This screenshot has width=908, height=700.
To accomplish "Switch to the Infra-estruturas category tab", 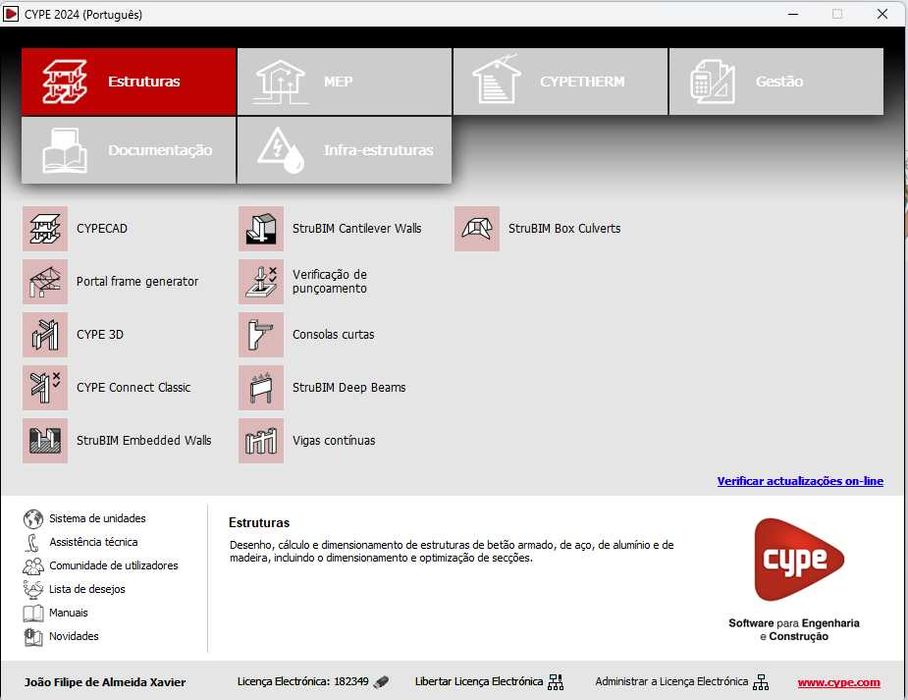I will click(x=344, y=151).
